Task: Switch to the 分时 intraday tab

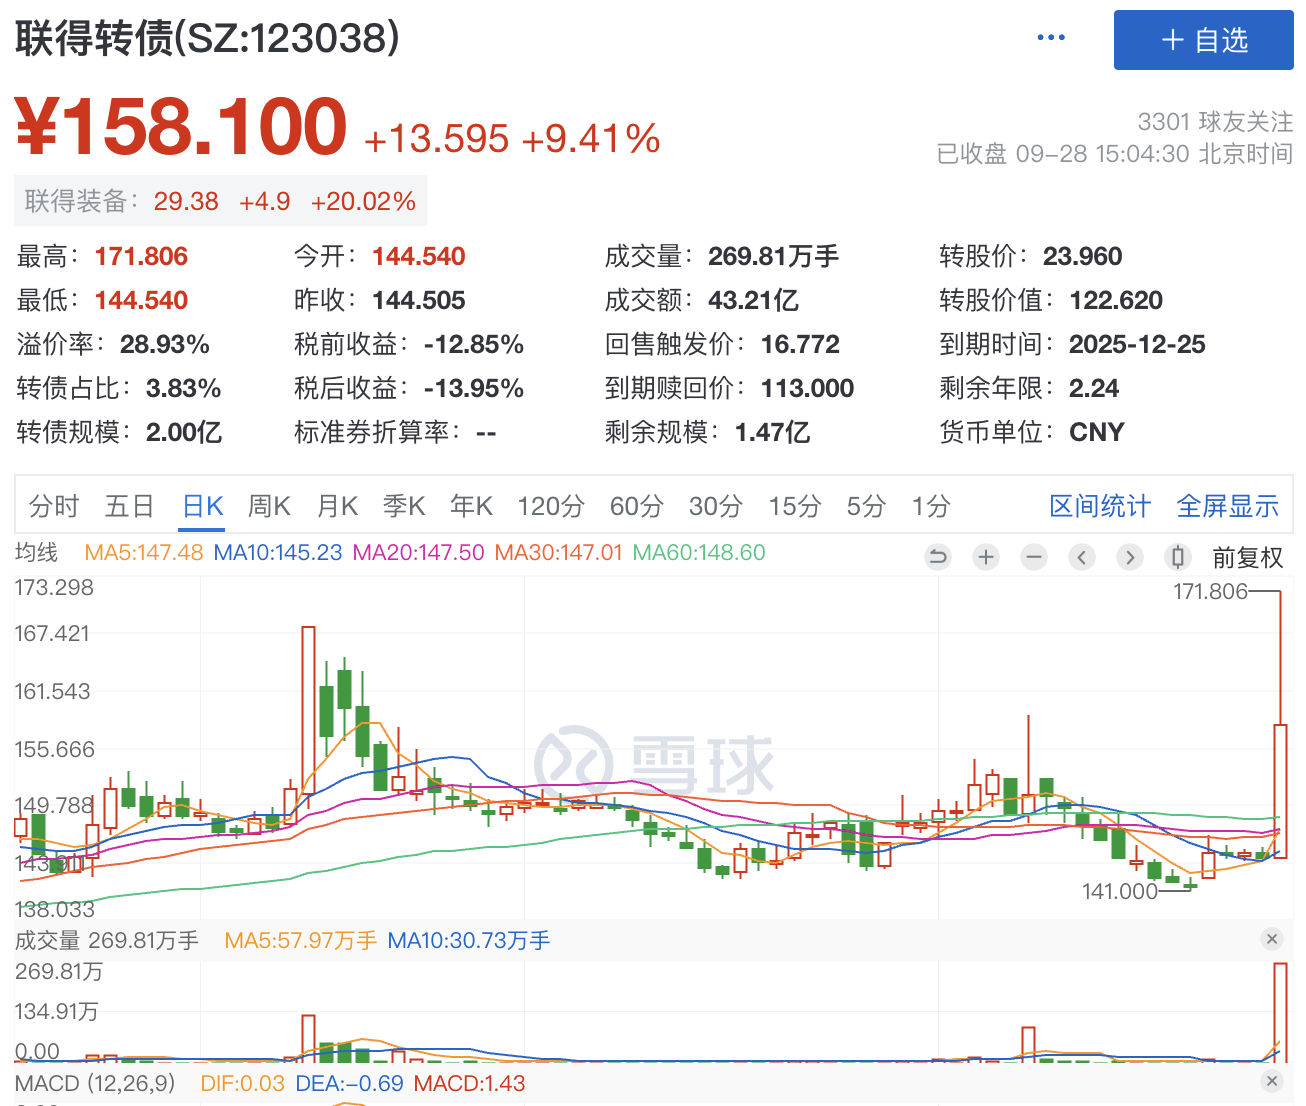Action: [54, 506]
